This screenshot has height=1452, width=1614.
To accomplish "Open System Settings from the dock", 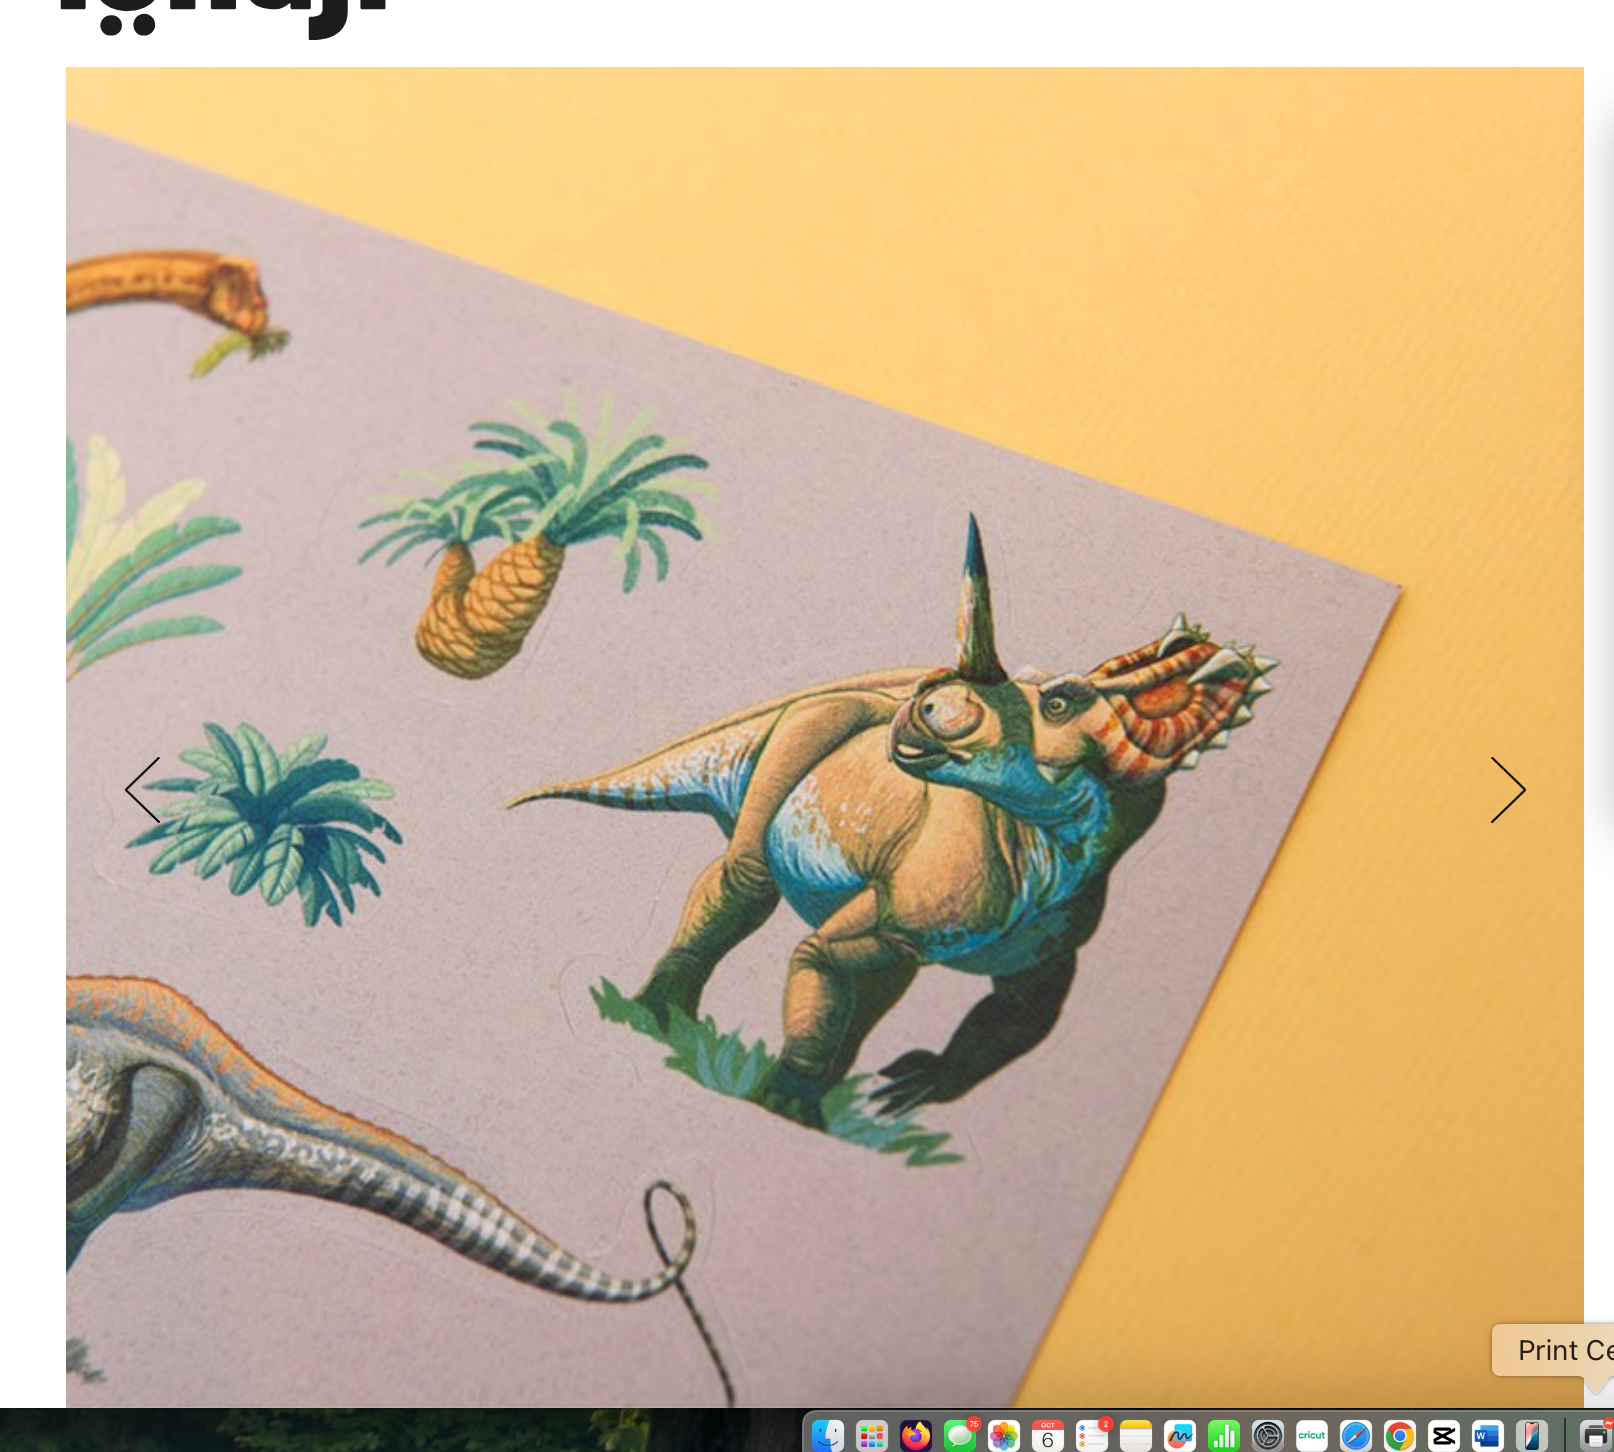I will point(1268,1436).
